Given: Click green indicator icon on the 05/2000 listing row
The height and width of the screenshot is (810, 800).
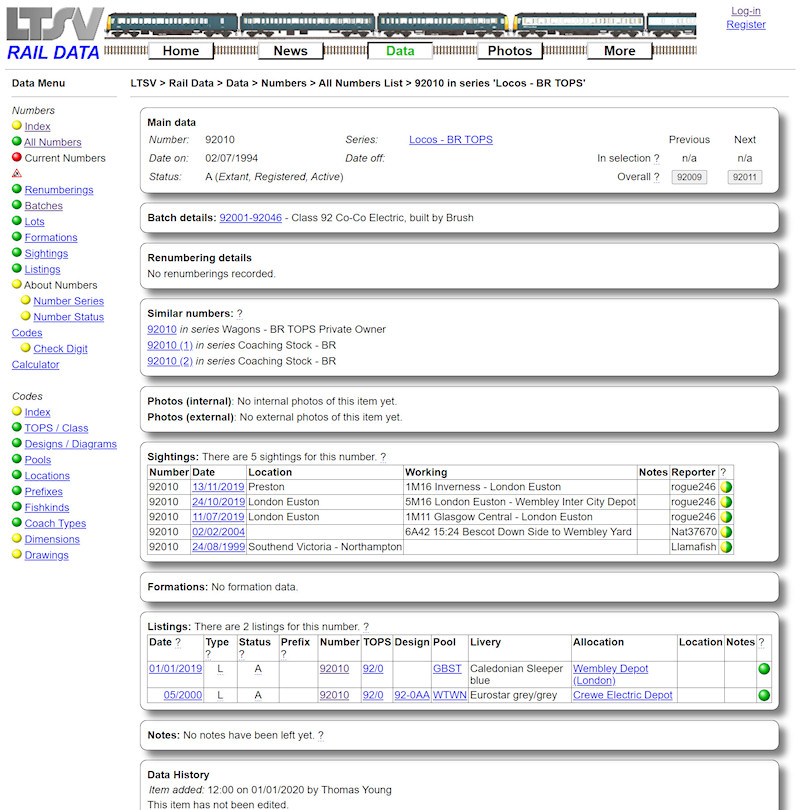Looking at the screenshot, I should pos(762,694).
